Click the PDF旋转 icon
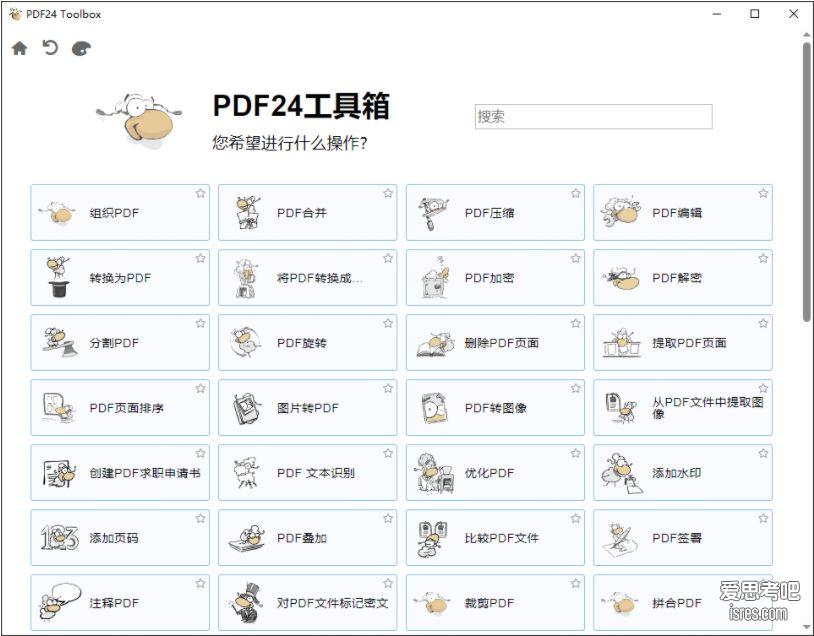Image resolution: width=814 pixels, height=636 pixels. (x=246, y=342)
